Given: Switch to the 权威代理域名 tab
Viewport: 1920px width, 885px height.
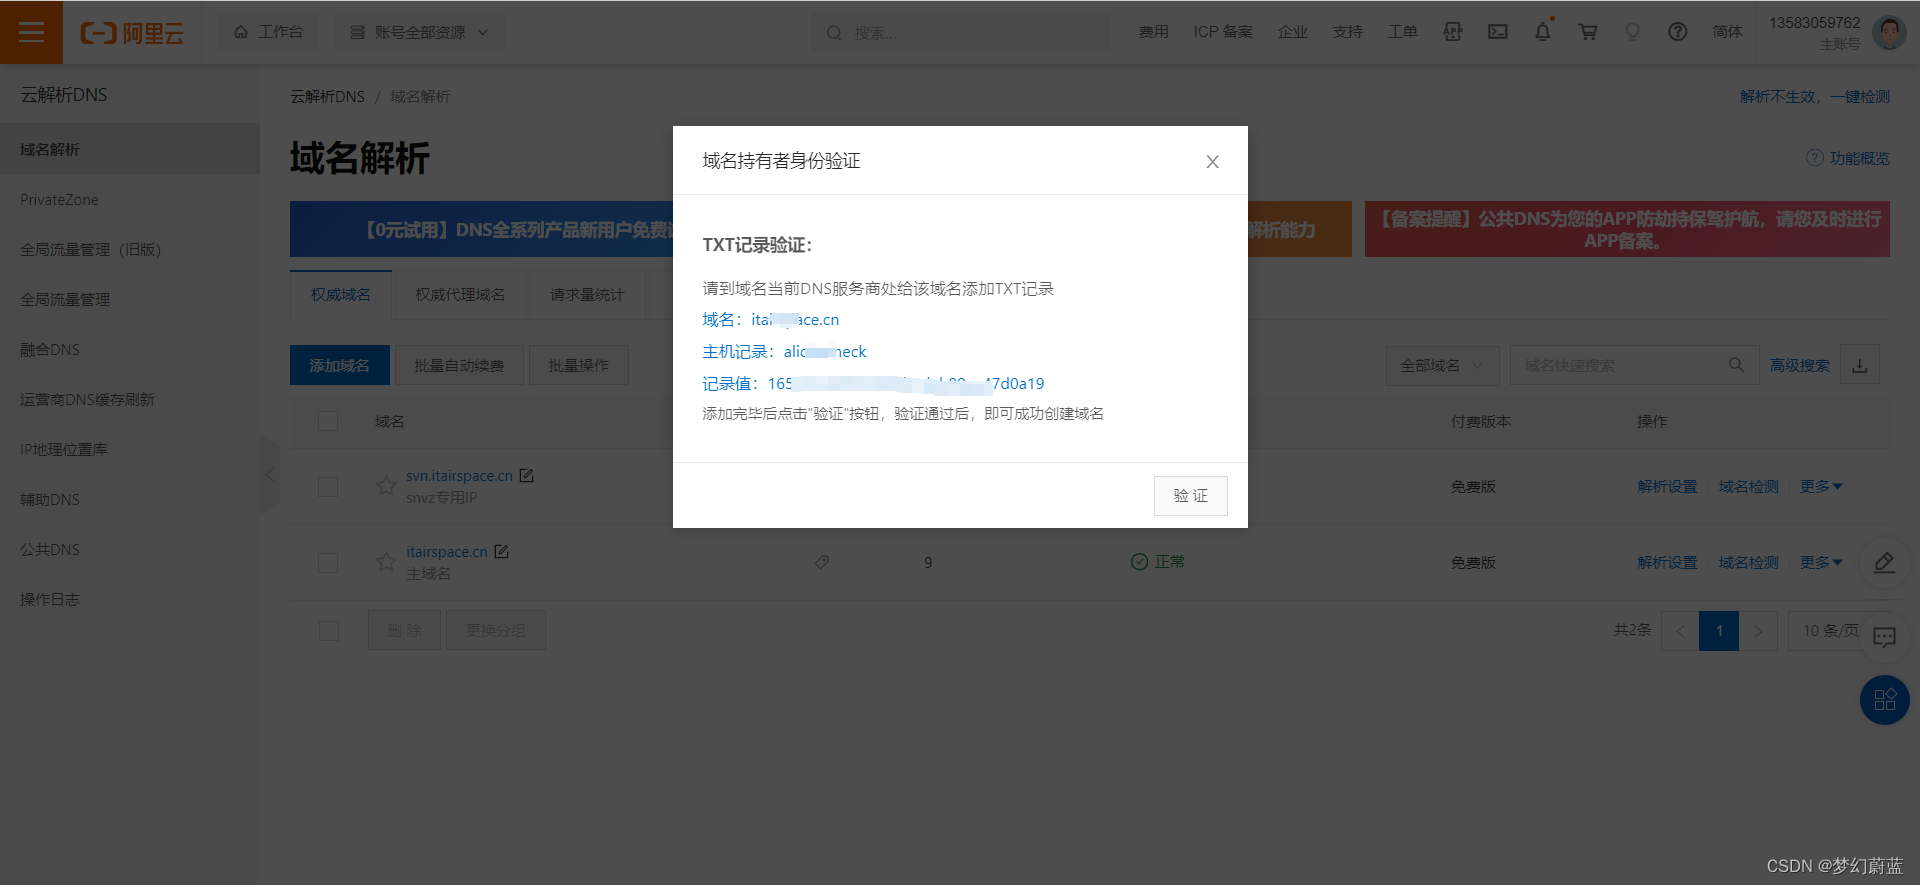Looking at the screenshot, I should [460, 294].
